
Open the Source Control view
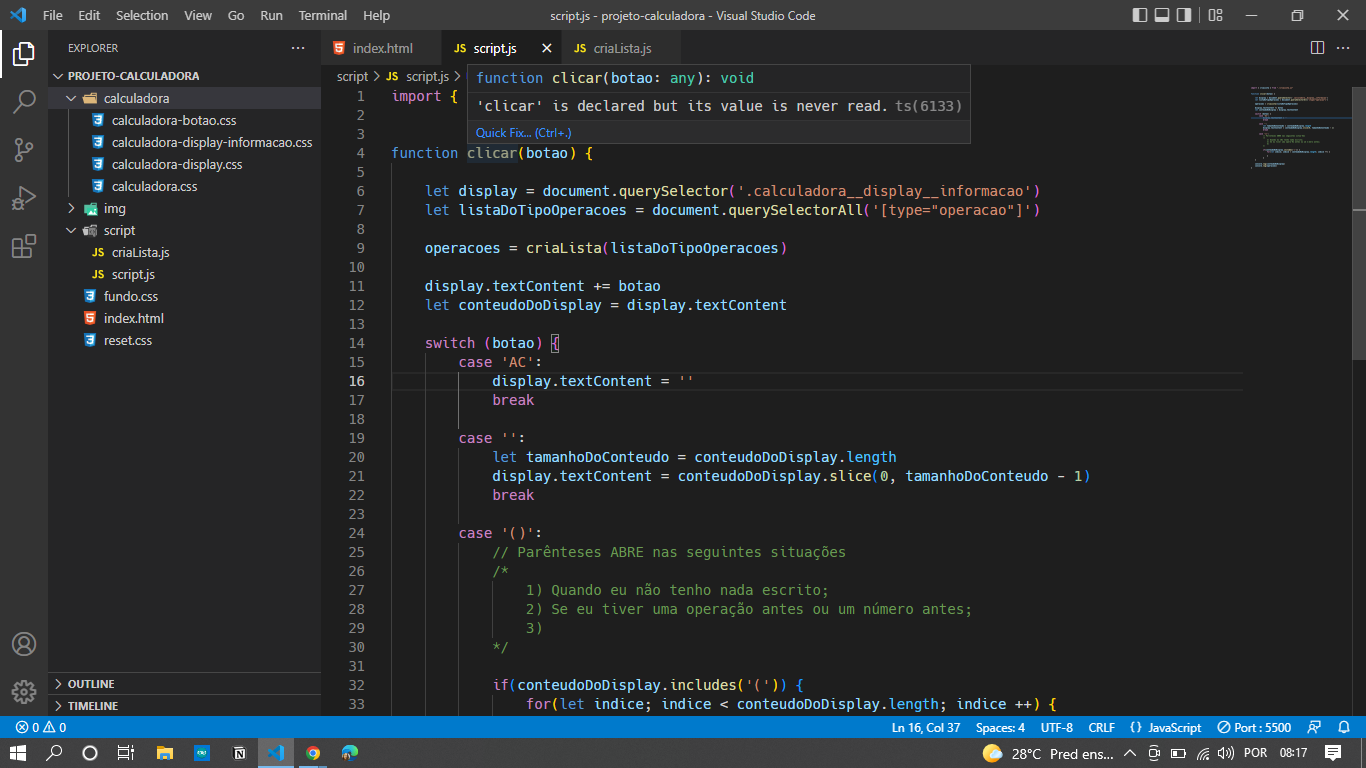[24, 150]
